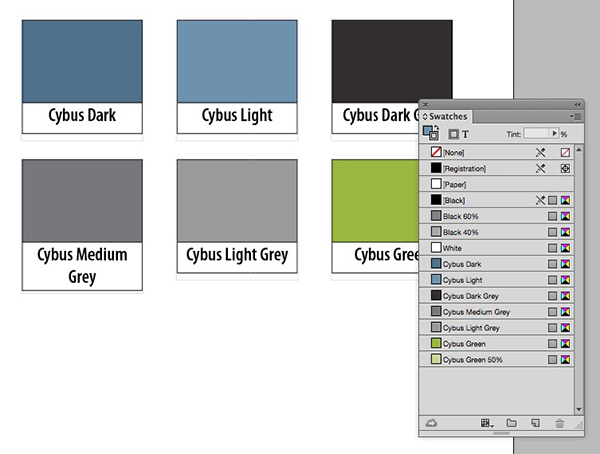600x454 pixels.
Task: Open the Swatches panel flyout menu
Action: tap(576, 116)
